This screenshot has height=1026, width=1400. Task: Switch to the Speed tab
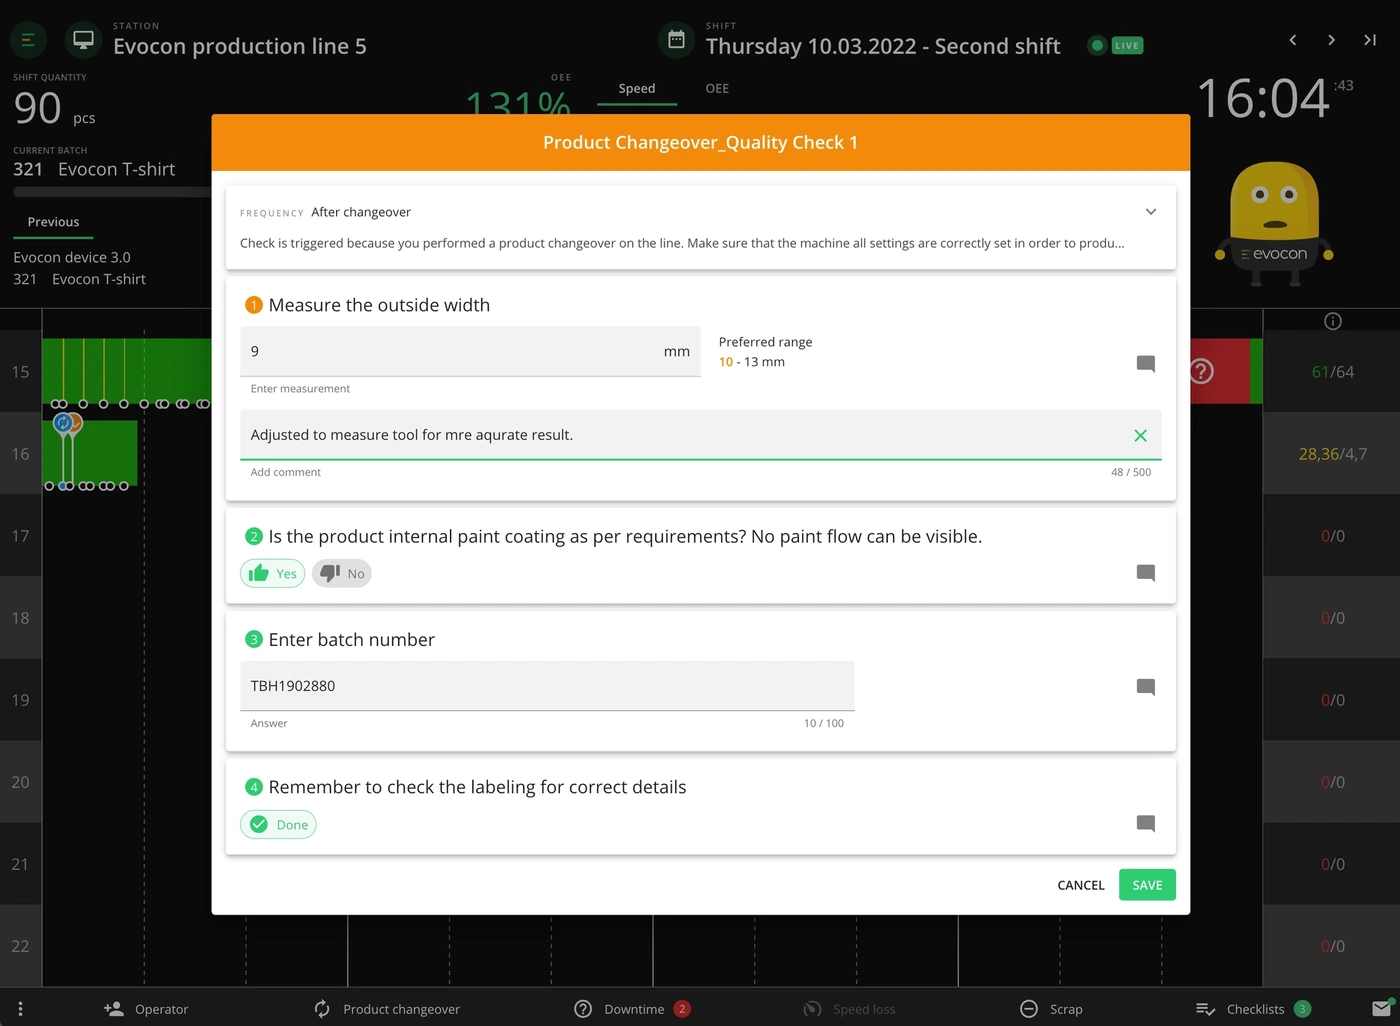pyautogui.click(x=637, y=88)
